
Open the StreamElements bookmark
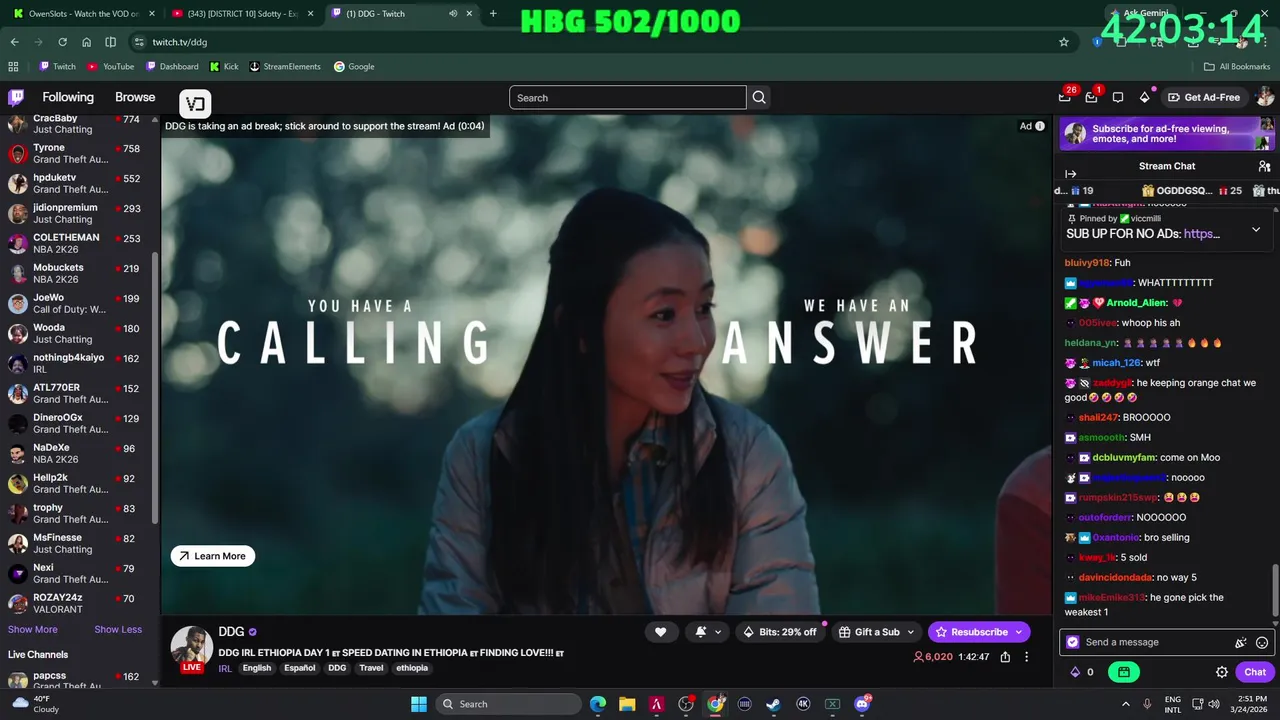pos(285,66)
